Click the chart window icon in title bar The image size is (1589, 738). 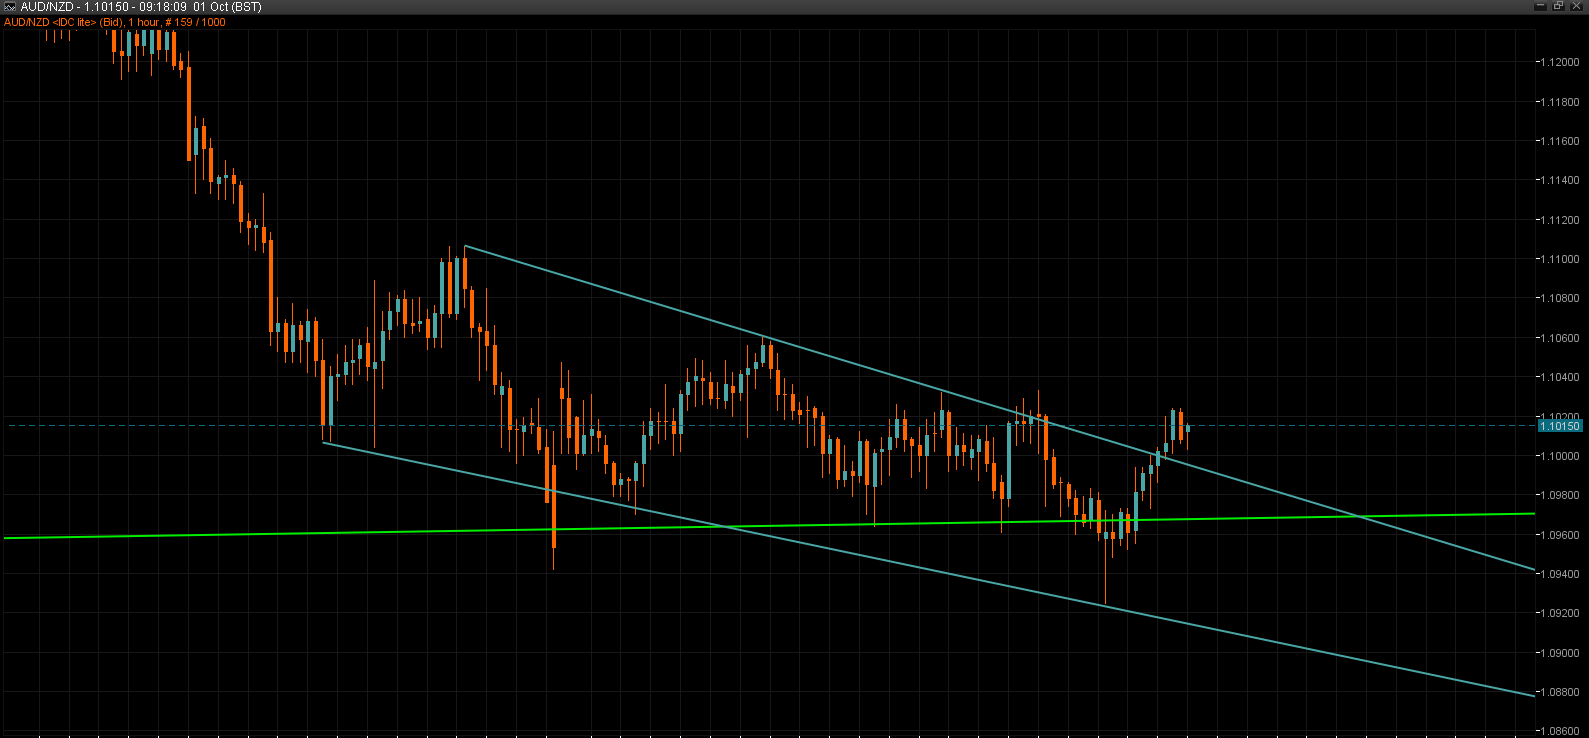tap(10, 7)
